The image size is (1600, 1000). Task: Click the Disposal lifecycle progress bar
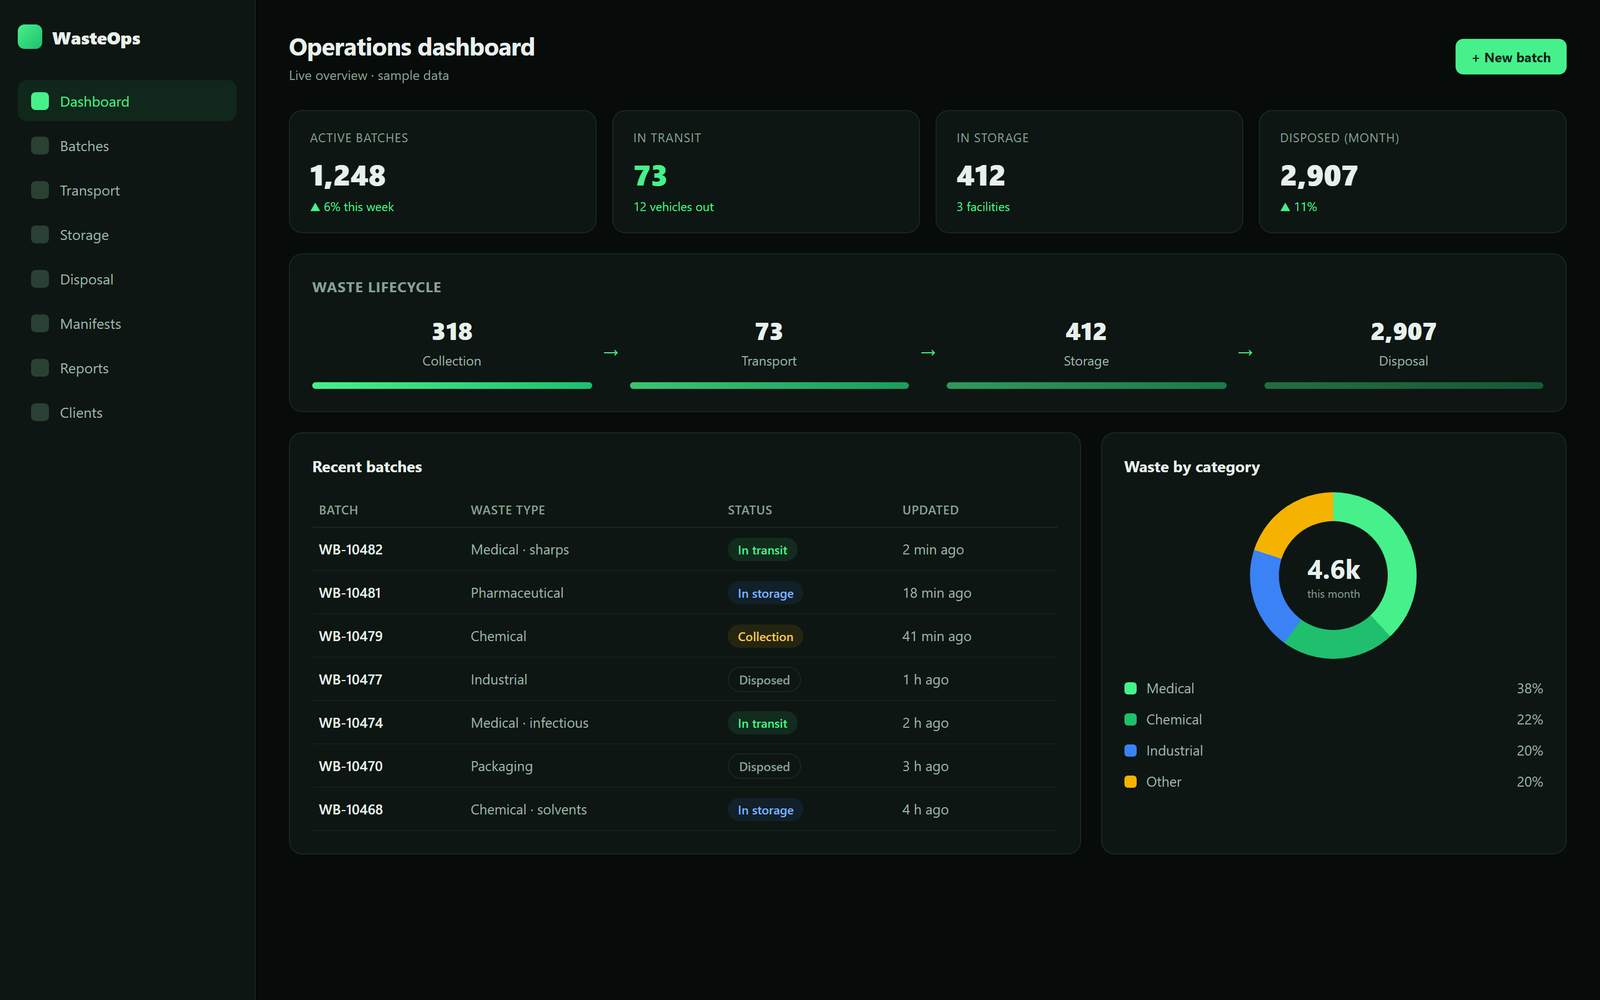[1403, 385]
